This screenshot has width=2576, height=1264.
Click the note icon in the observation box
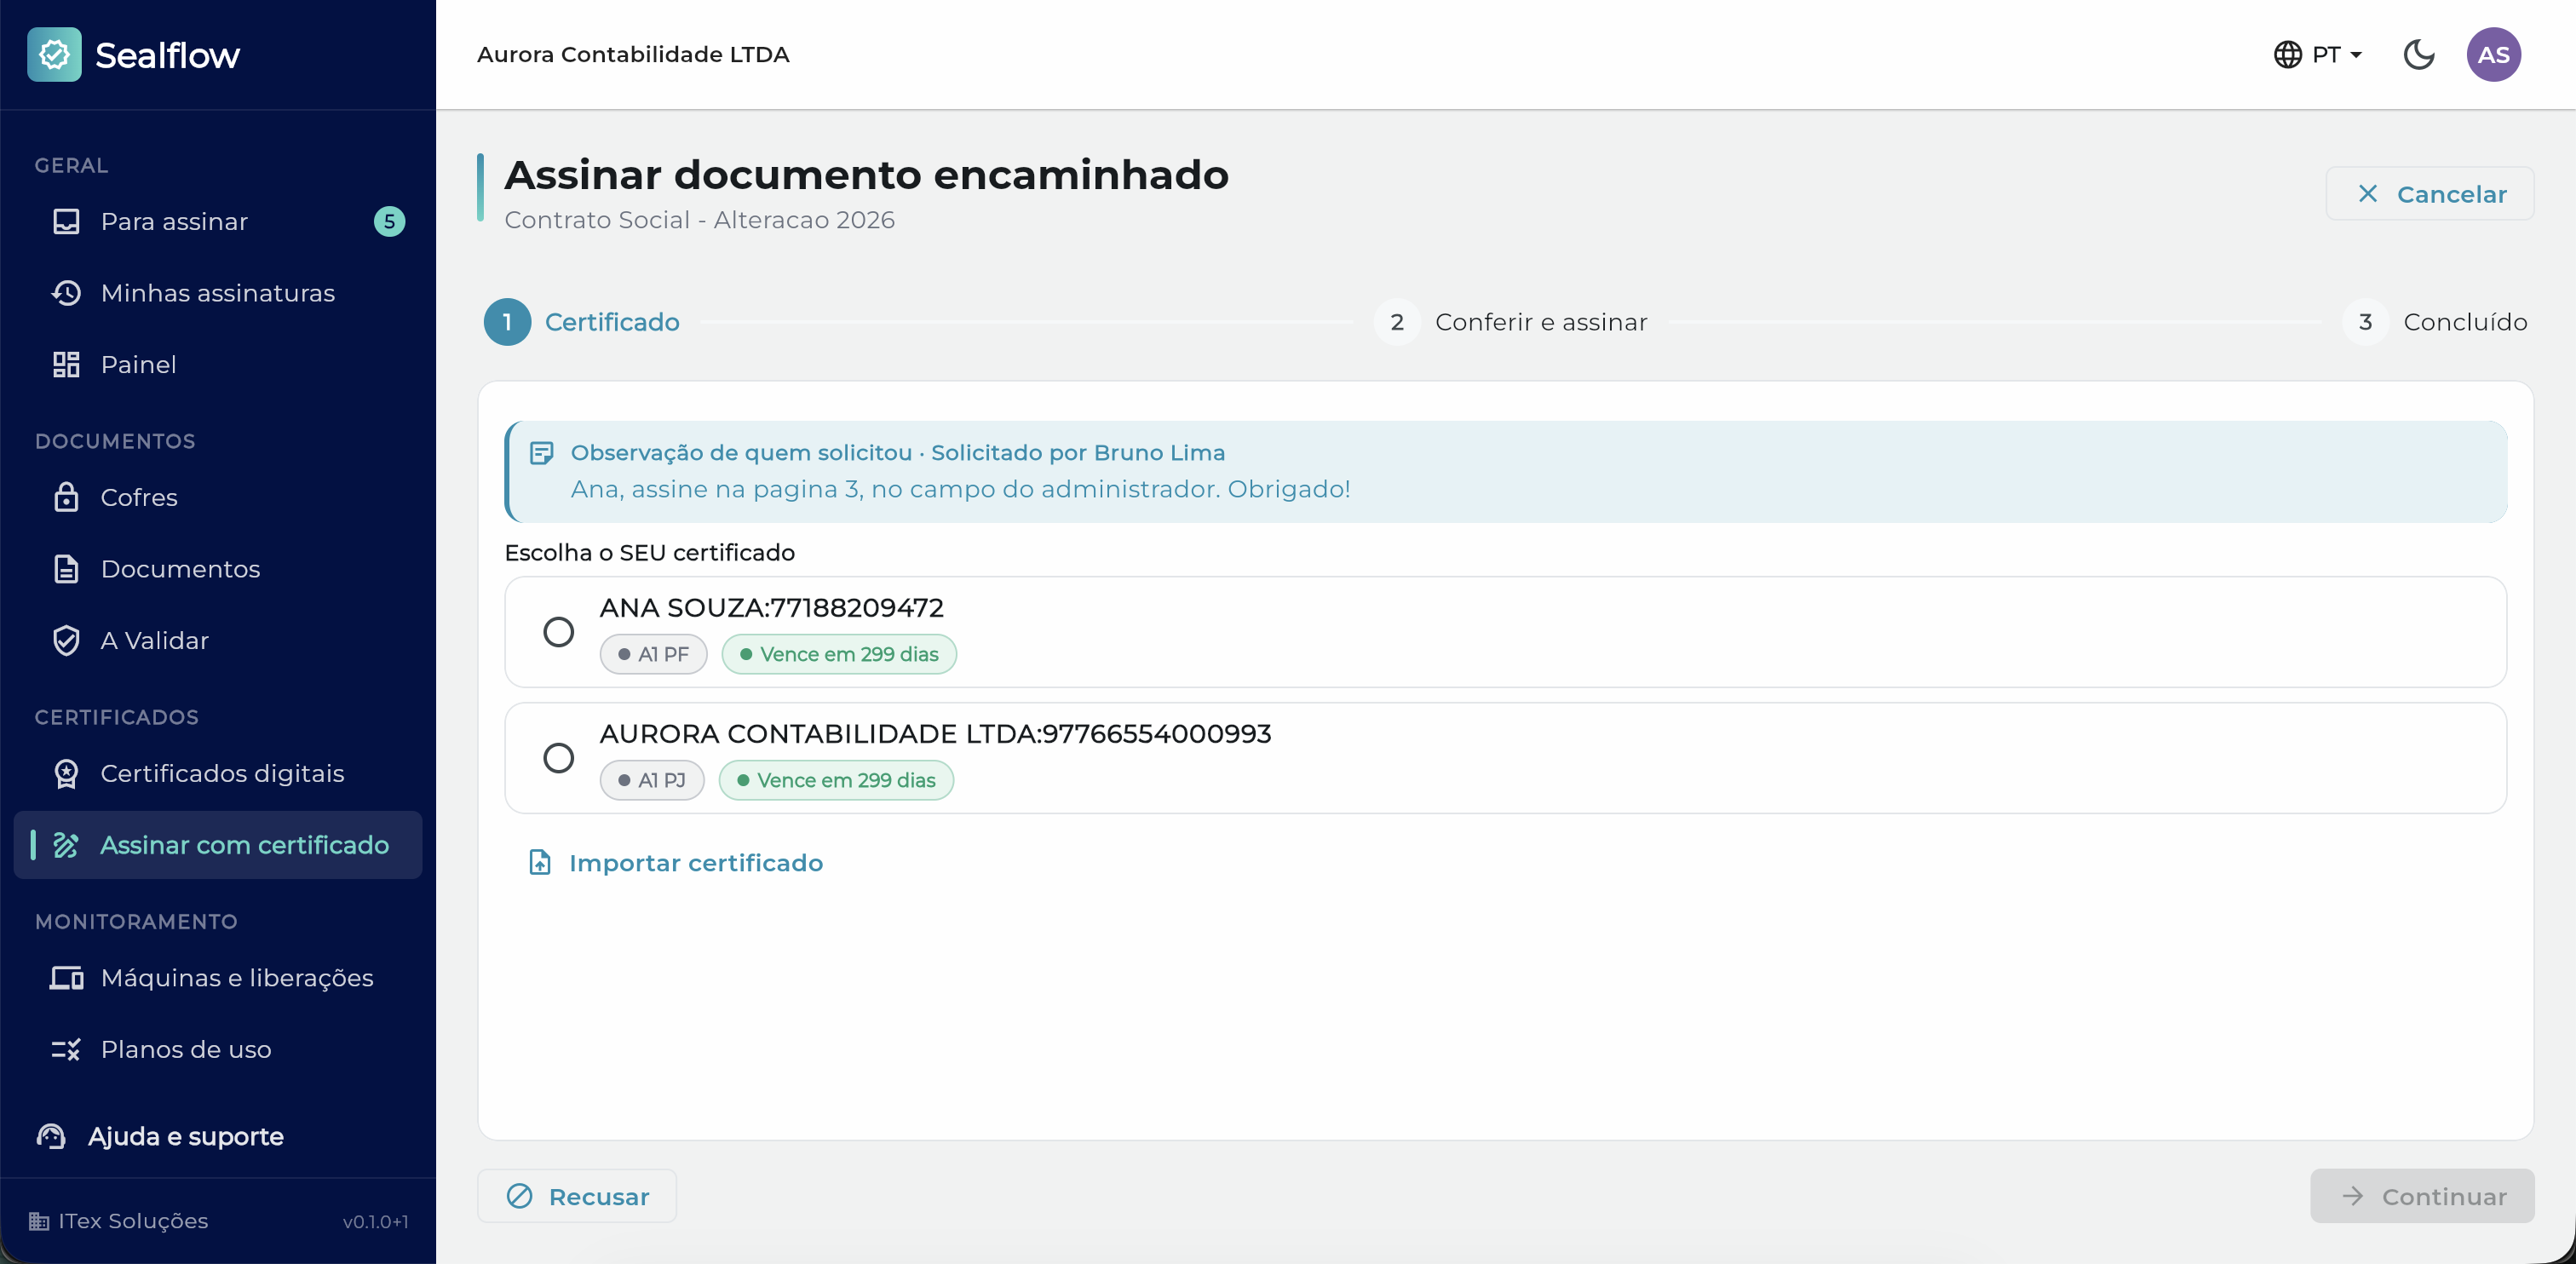tap(541, 453)
